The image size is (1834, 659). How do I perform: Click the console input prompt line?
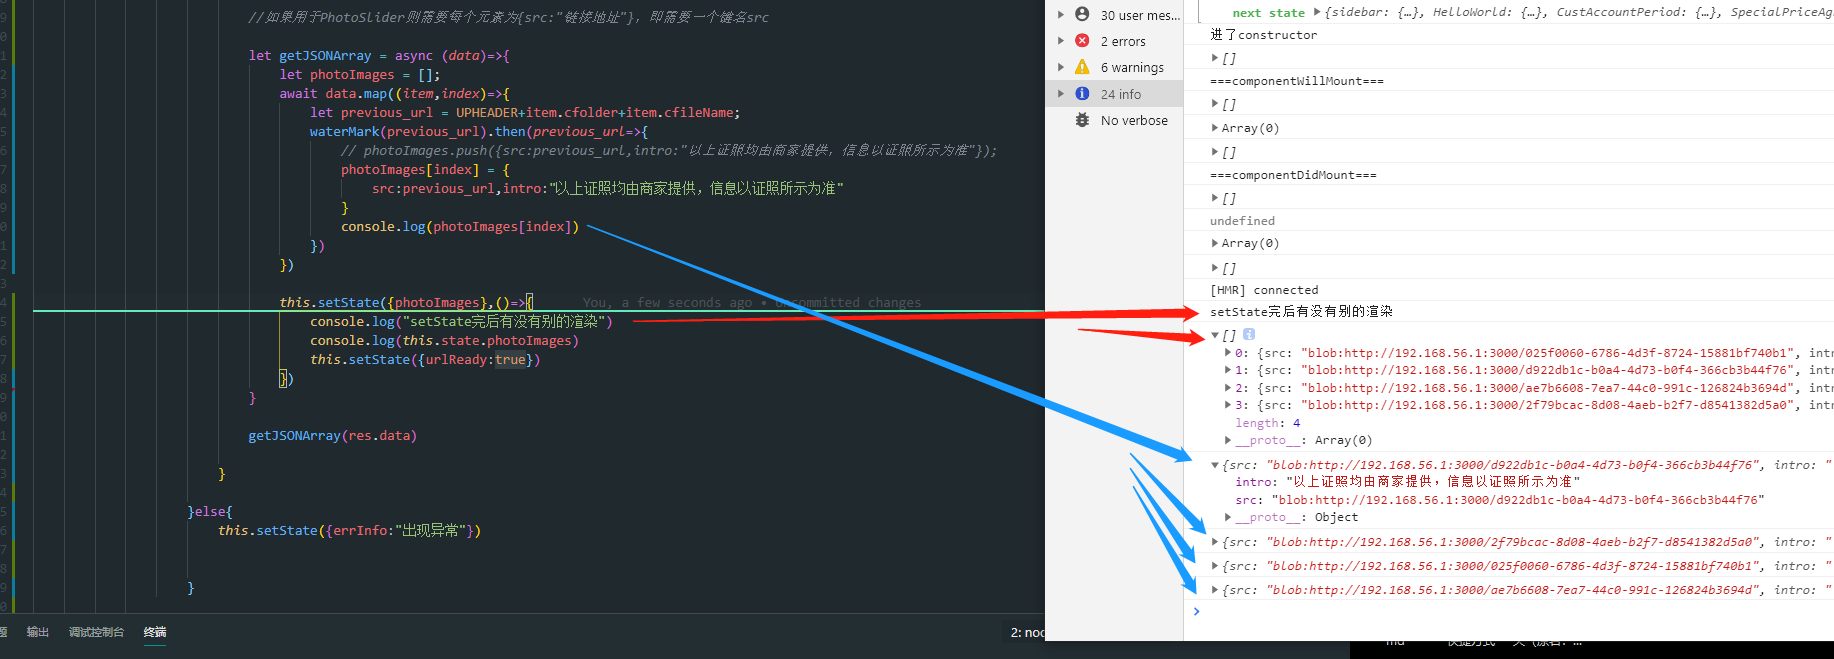point(1500,611)
